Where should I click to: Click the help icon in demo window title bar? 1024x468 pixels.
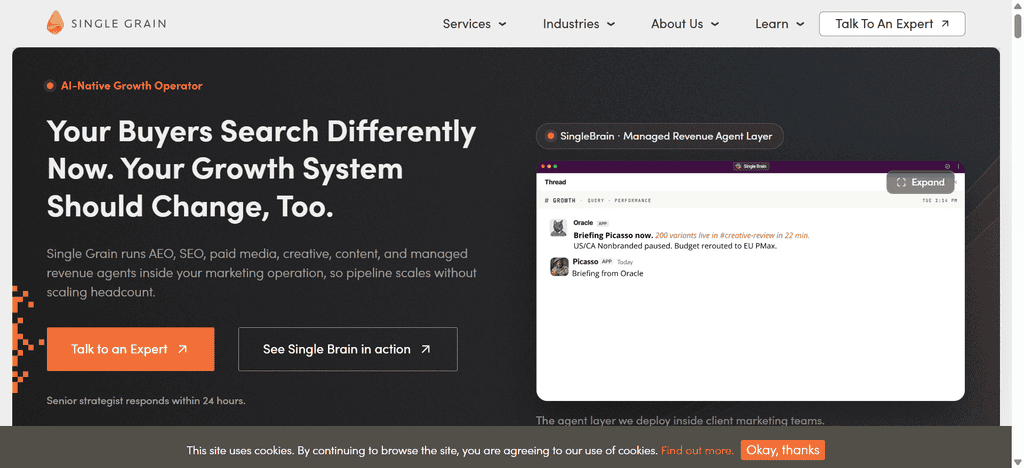click(948, 166)
